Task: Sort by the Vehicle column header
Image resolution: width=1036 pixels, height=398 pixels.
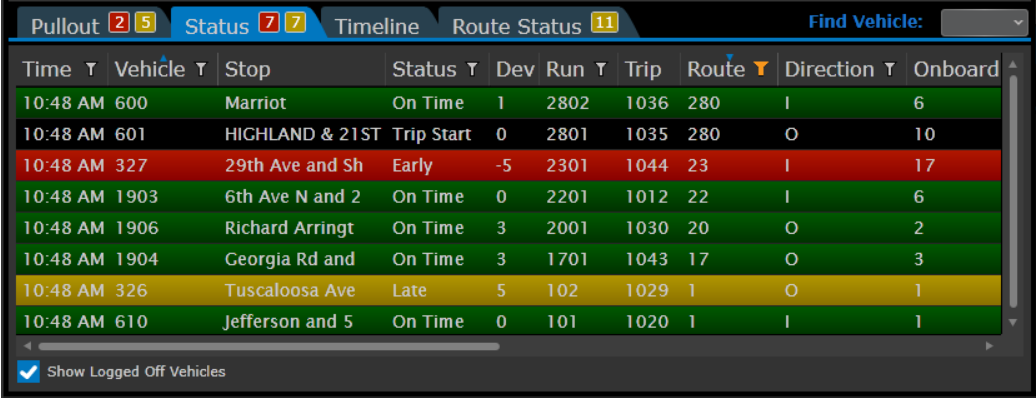Action: [x=150, y=69]
